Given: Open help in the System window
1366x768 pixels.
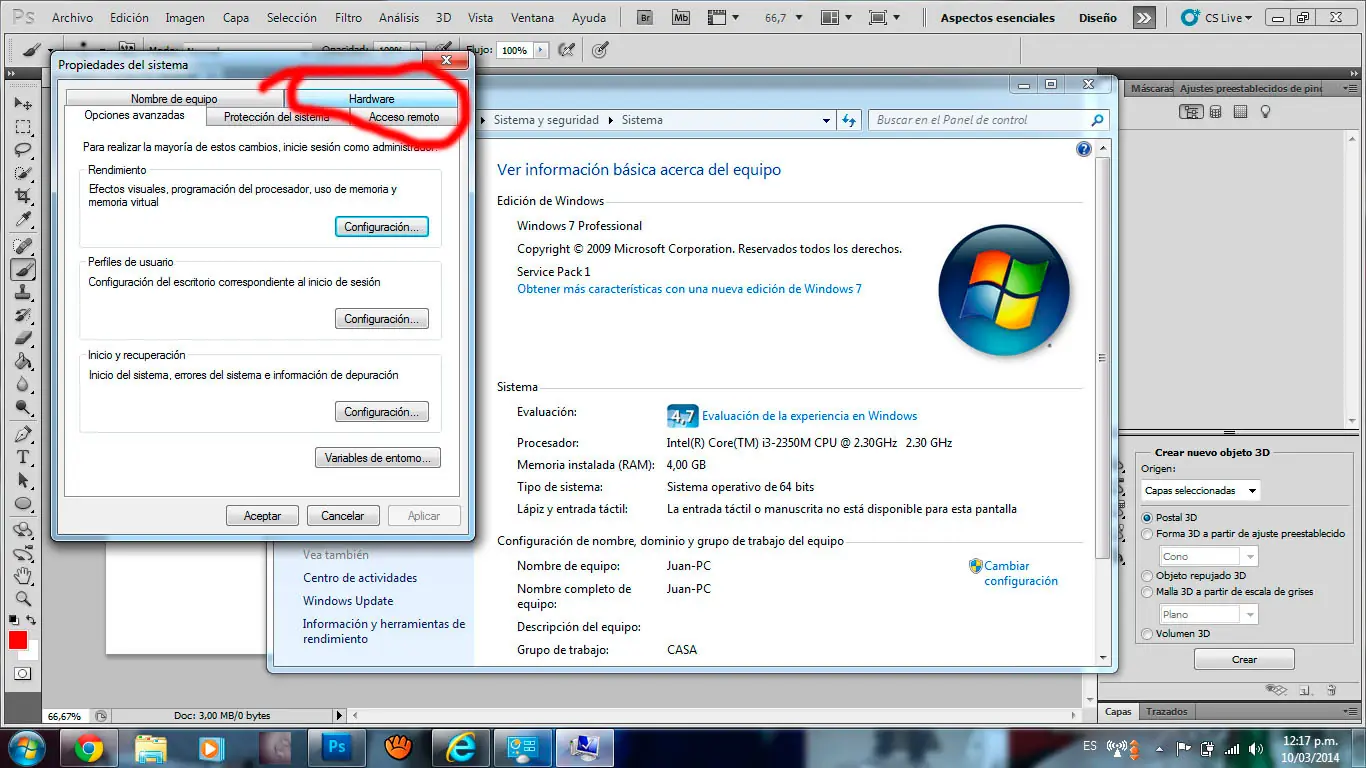Looking at the screenshot, I should [x=1083, y=149].
